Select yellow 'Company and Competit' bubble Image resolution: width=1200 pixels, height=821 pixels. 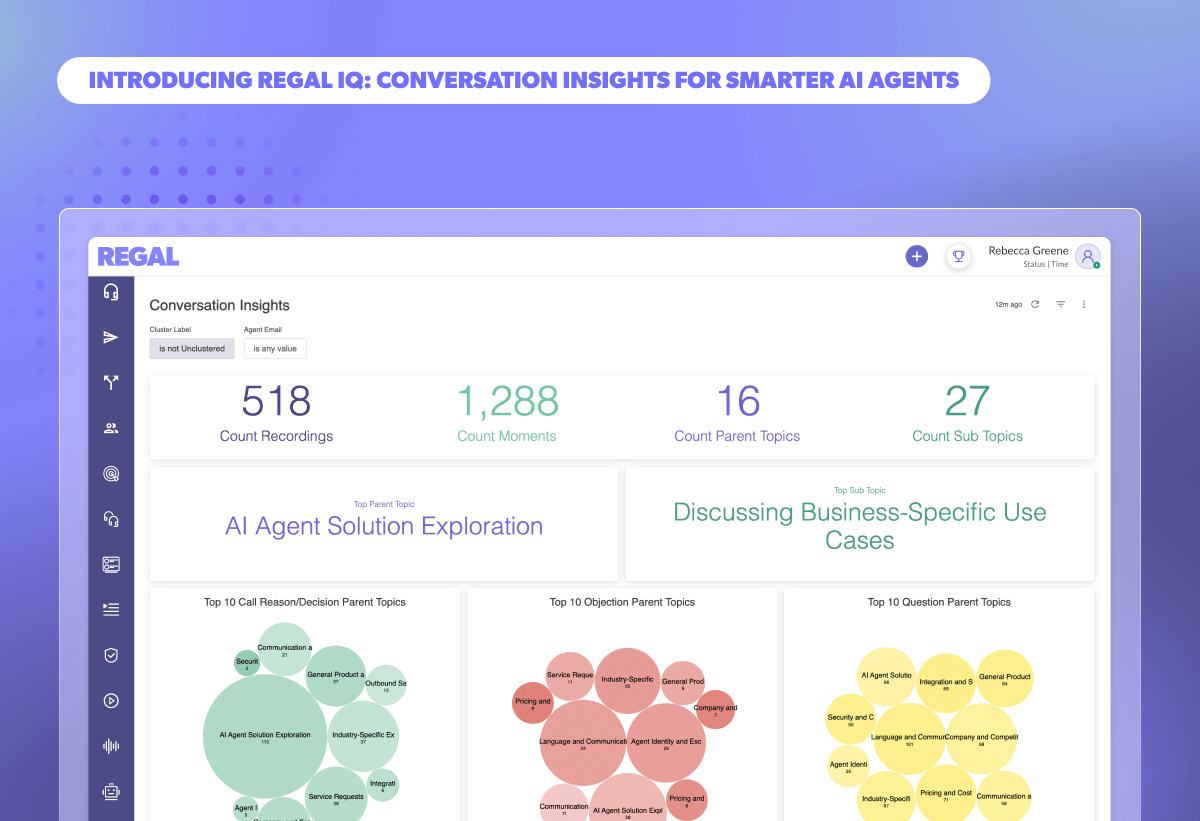pyautogui.click(x=982, y=739)
